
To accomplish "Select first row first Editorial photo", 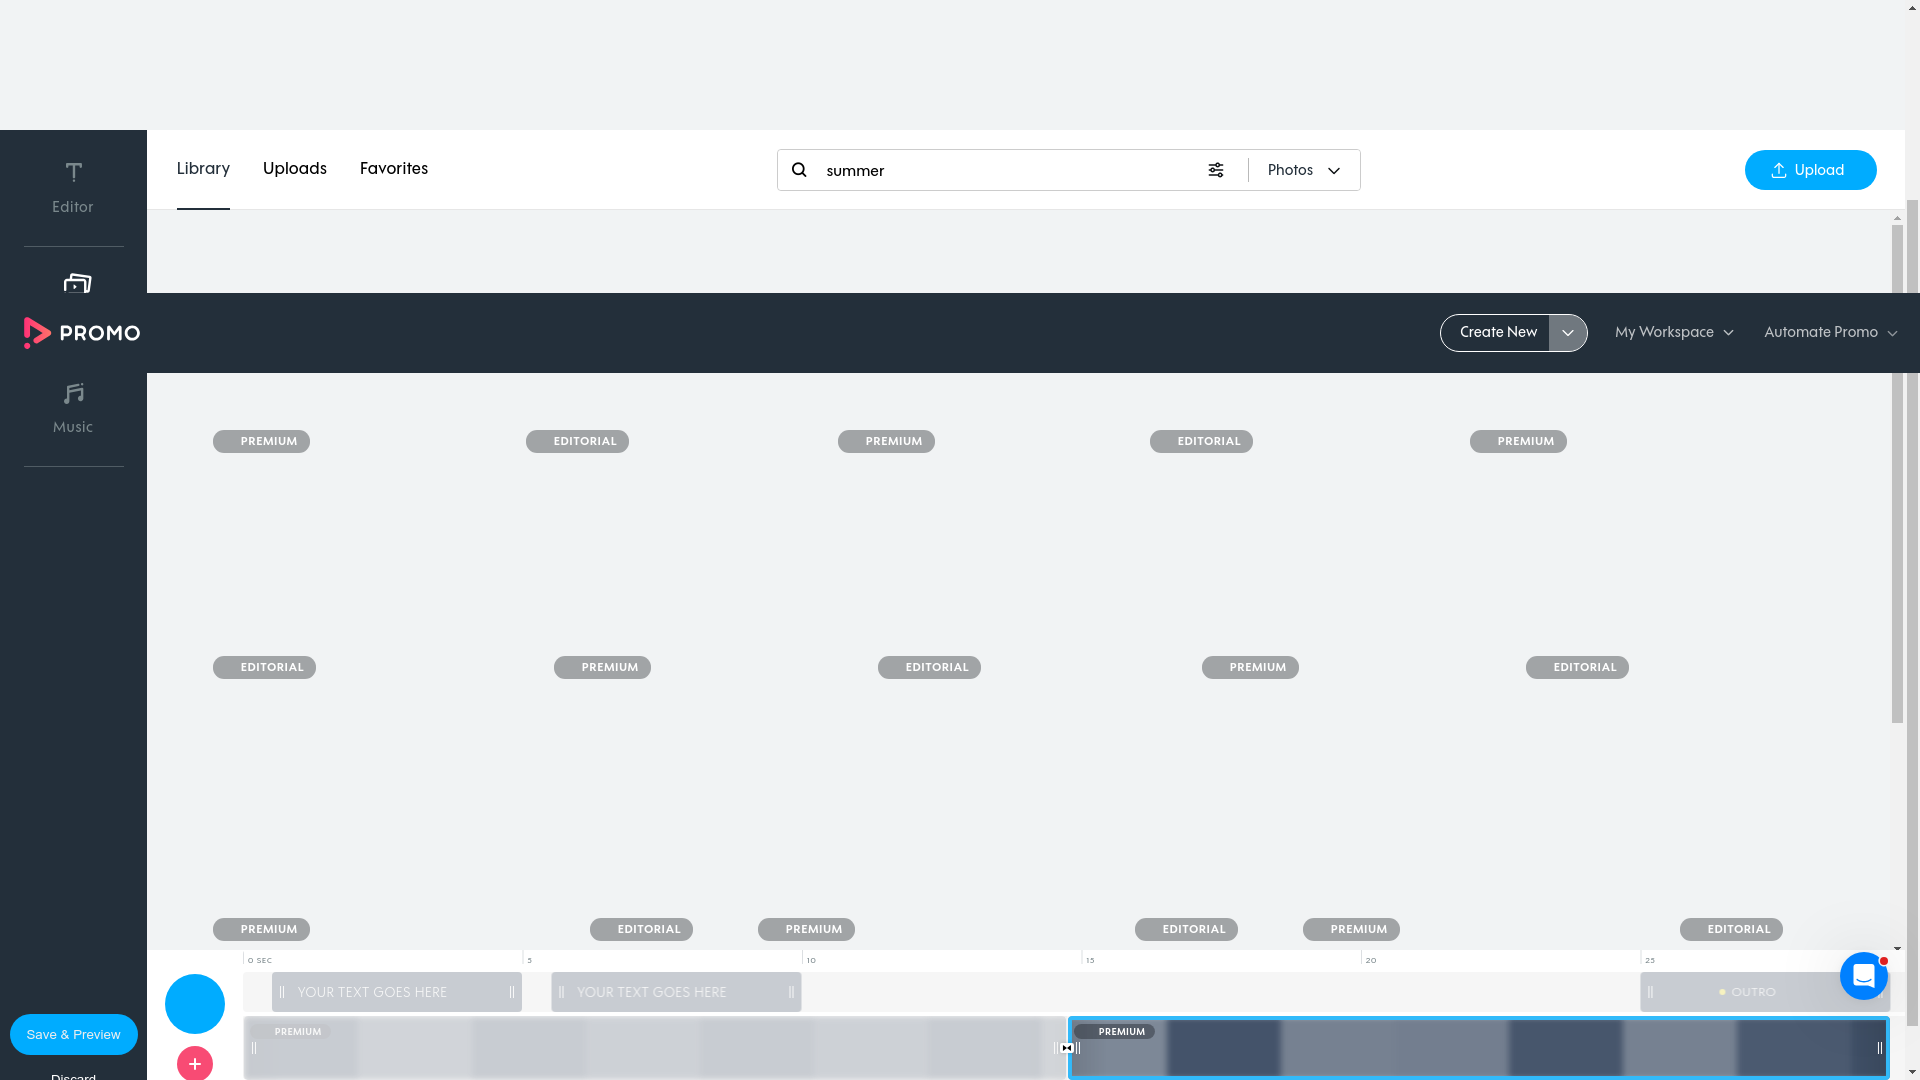I will click(x=577, y=441).
